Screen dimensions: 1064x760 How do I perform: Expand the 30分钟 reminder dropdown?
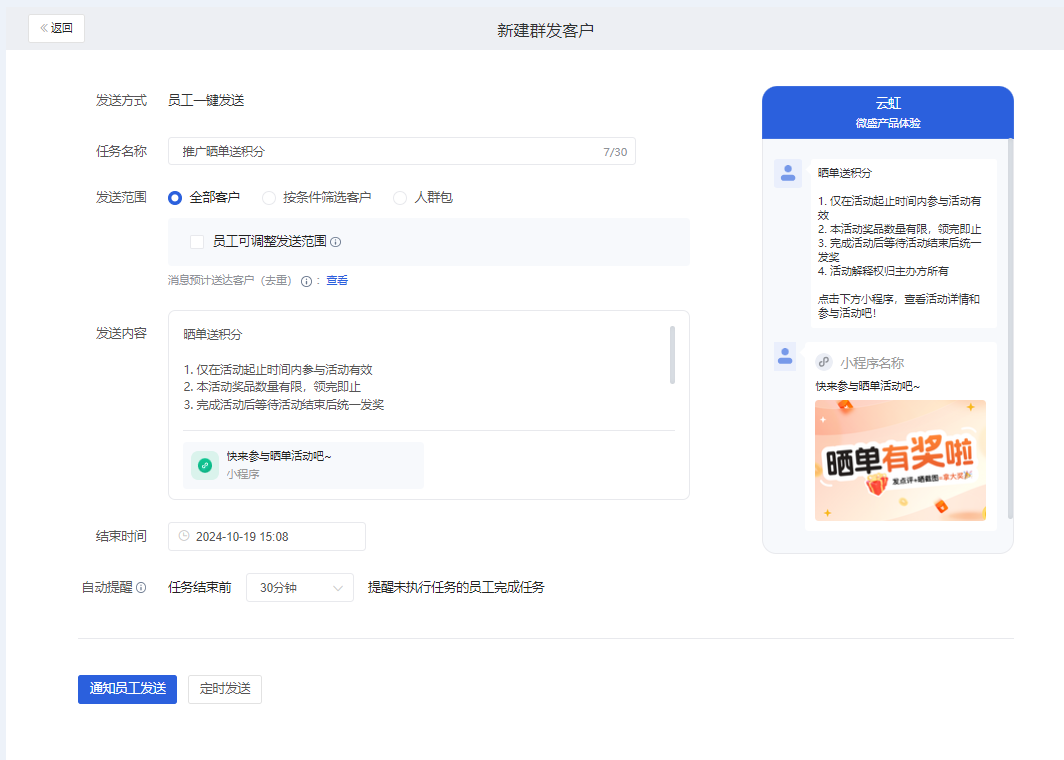pyautogui.click(x=300, y=588)
